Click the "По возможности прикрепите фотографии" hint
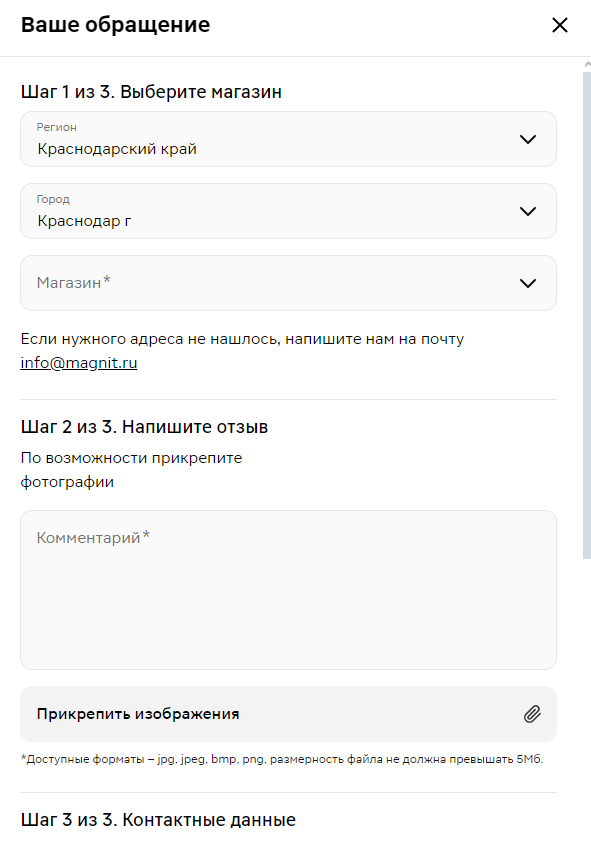Image resolution: width=591 pixels, height=843 pixels. [131, 470]
